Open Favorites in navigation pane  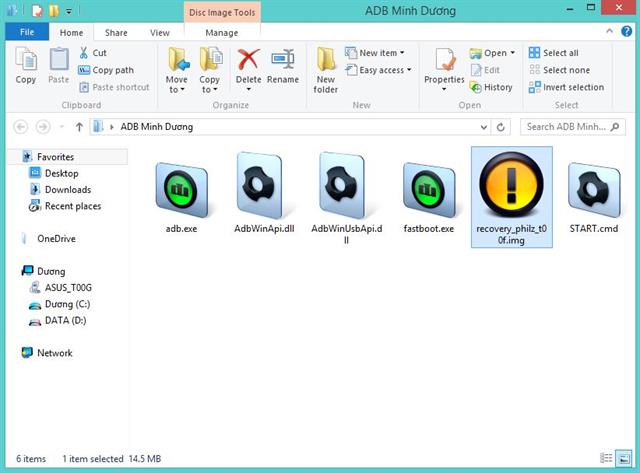coord(56,157)
